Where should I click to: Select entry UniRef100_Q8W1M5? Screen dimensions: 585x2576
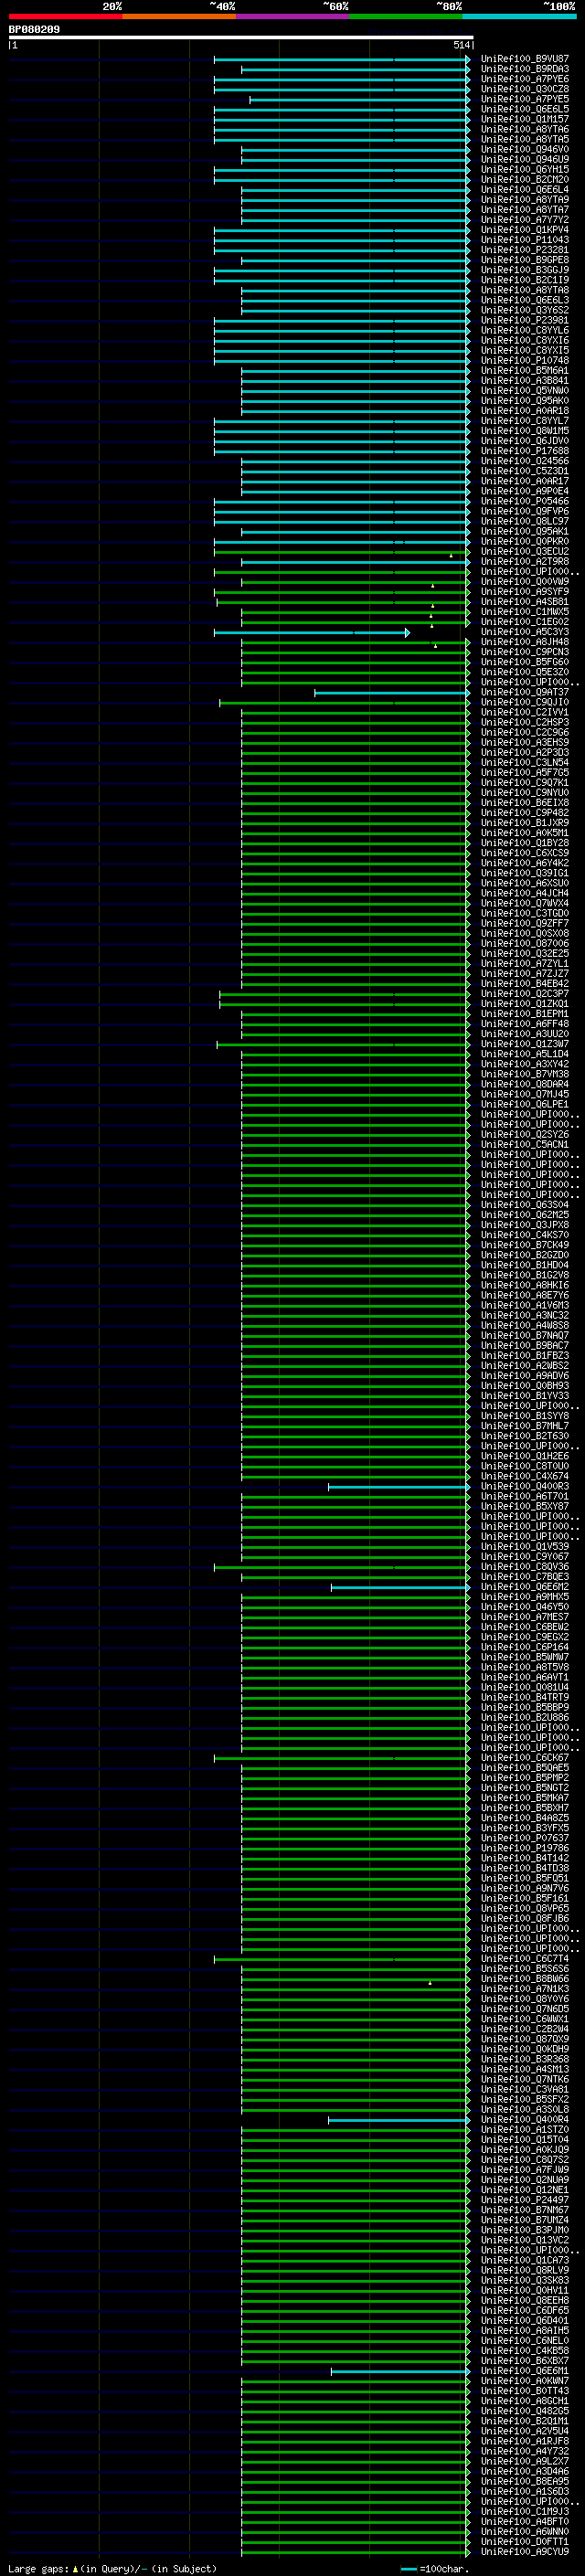tap(525, 431)
